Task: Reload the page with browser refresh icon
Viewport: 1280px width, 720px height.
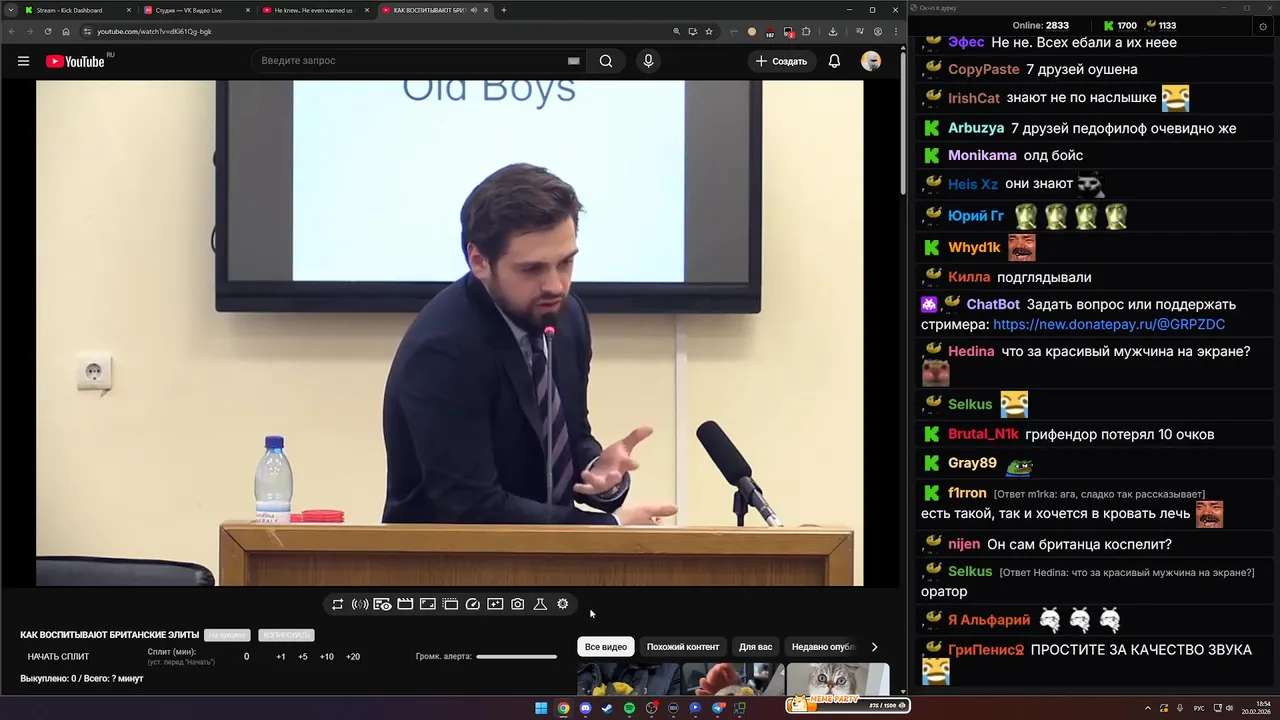Action: (48, 31)
